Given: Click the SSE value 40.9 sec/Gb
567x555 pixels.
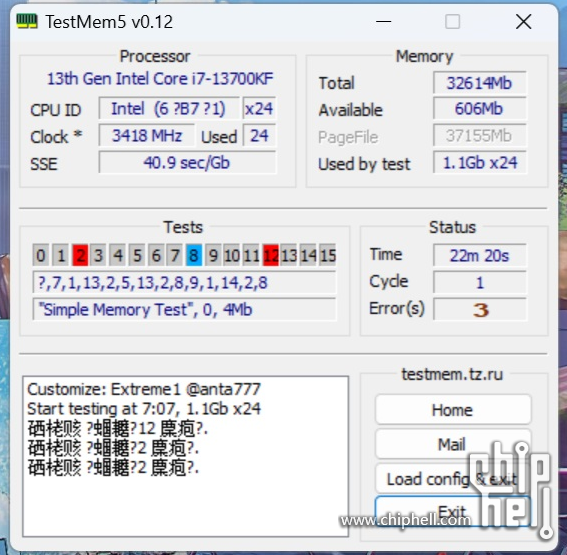Looking at the screenshot, I should (187, 163).
